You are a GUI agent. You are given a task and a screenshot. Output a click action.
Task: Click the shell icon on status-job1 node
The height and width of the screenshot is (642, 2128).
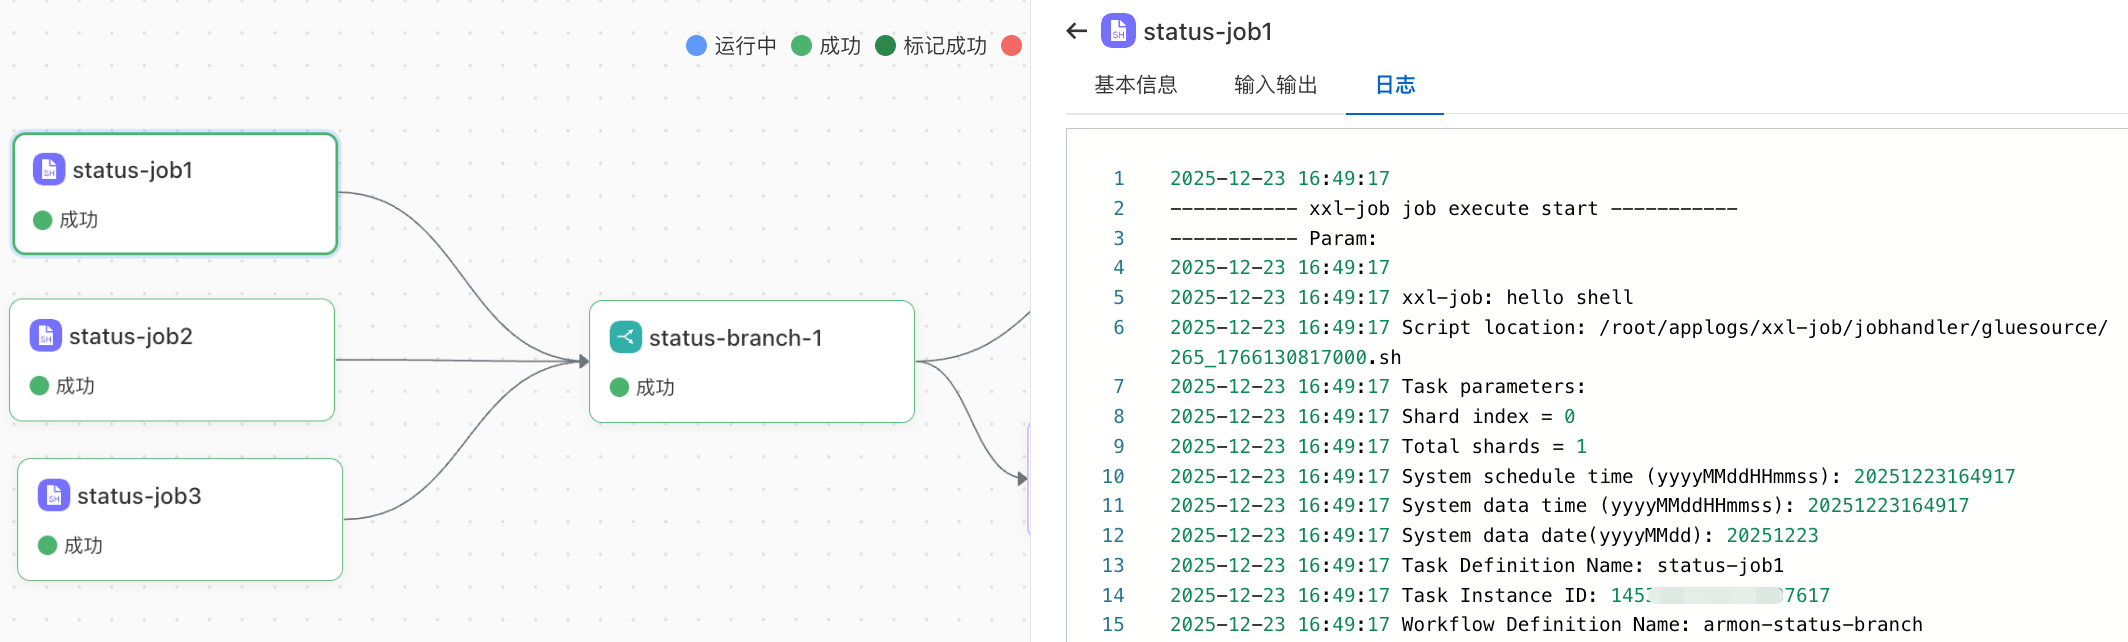(49, 169)
